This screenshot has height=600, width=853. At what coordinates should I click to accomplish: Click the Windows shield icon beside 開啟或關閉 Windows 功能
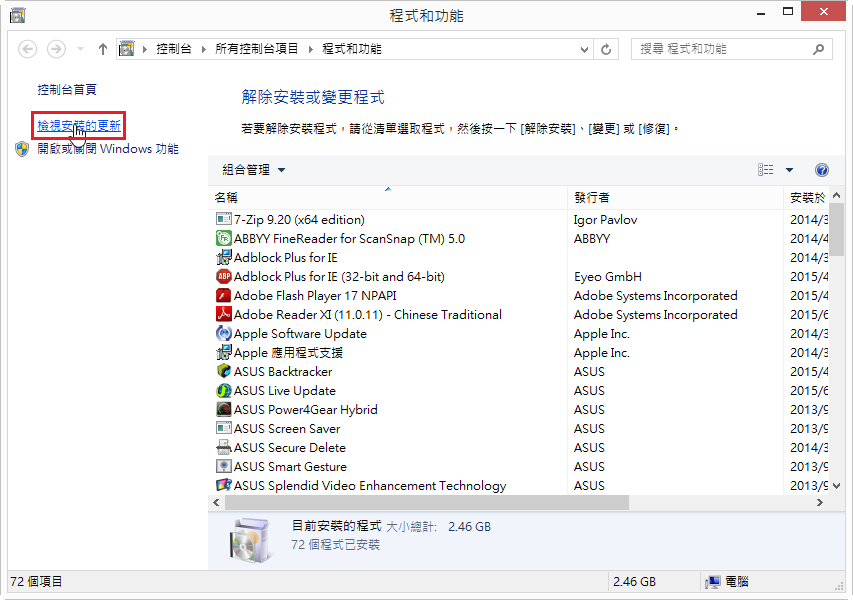coord(22,149)
